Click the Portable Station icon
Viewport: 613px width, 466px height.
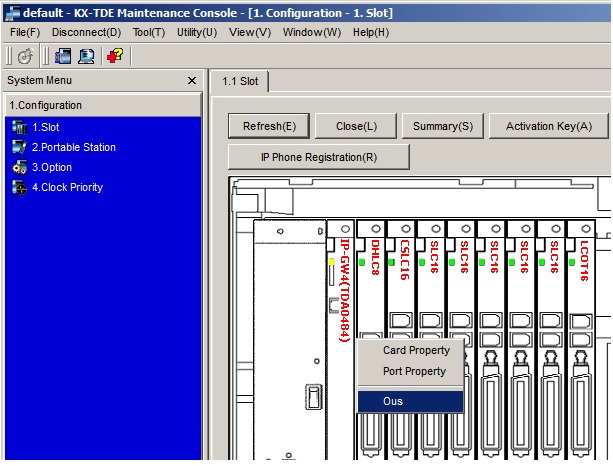19,147
